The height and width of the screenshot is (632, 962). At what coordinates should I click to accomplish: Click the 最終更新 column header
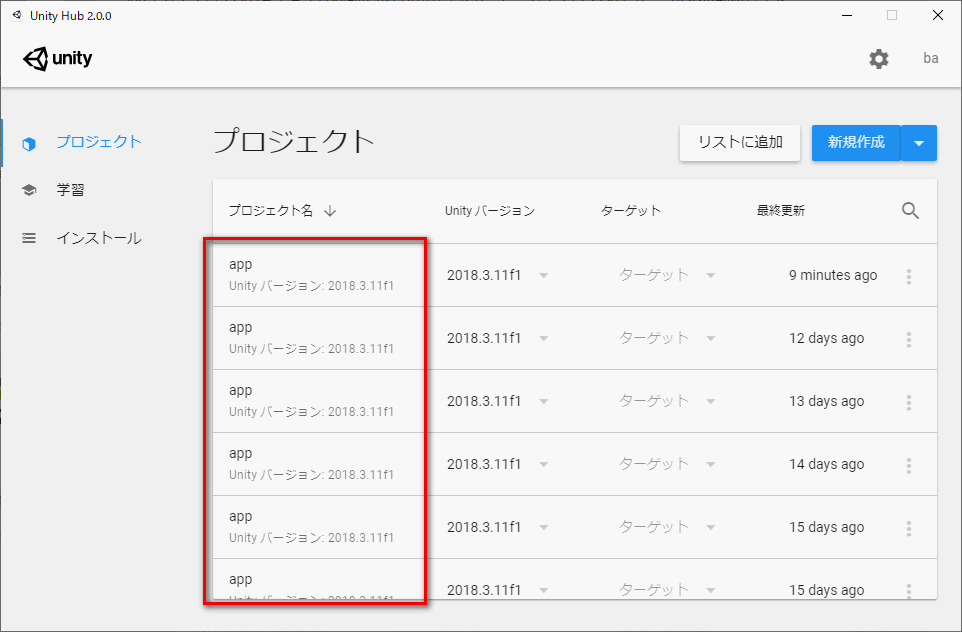pyautogui.click(x=780, y=210)
